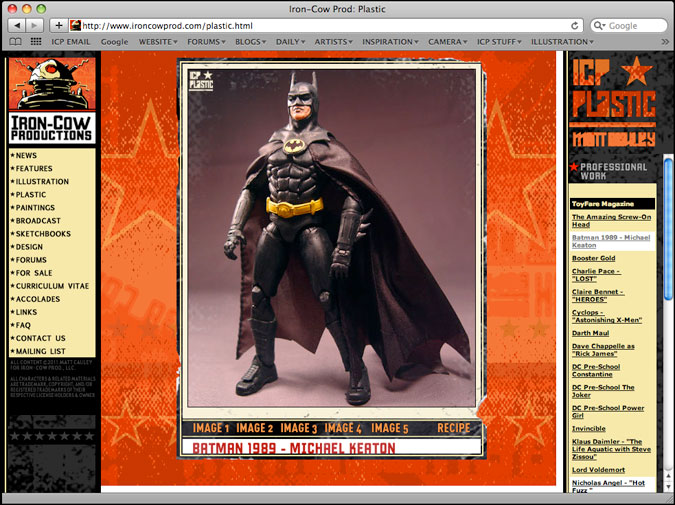Viewport: 675px width, 505px height.
Task: Open the Darth Maul link
Action: [590, 333]
